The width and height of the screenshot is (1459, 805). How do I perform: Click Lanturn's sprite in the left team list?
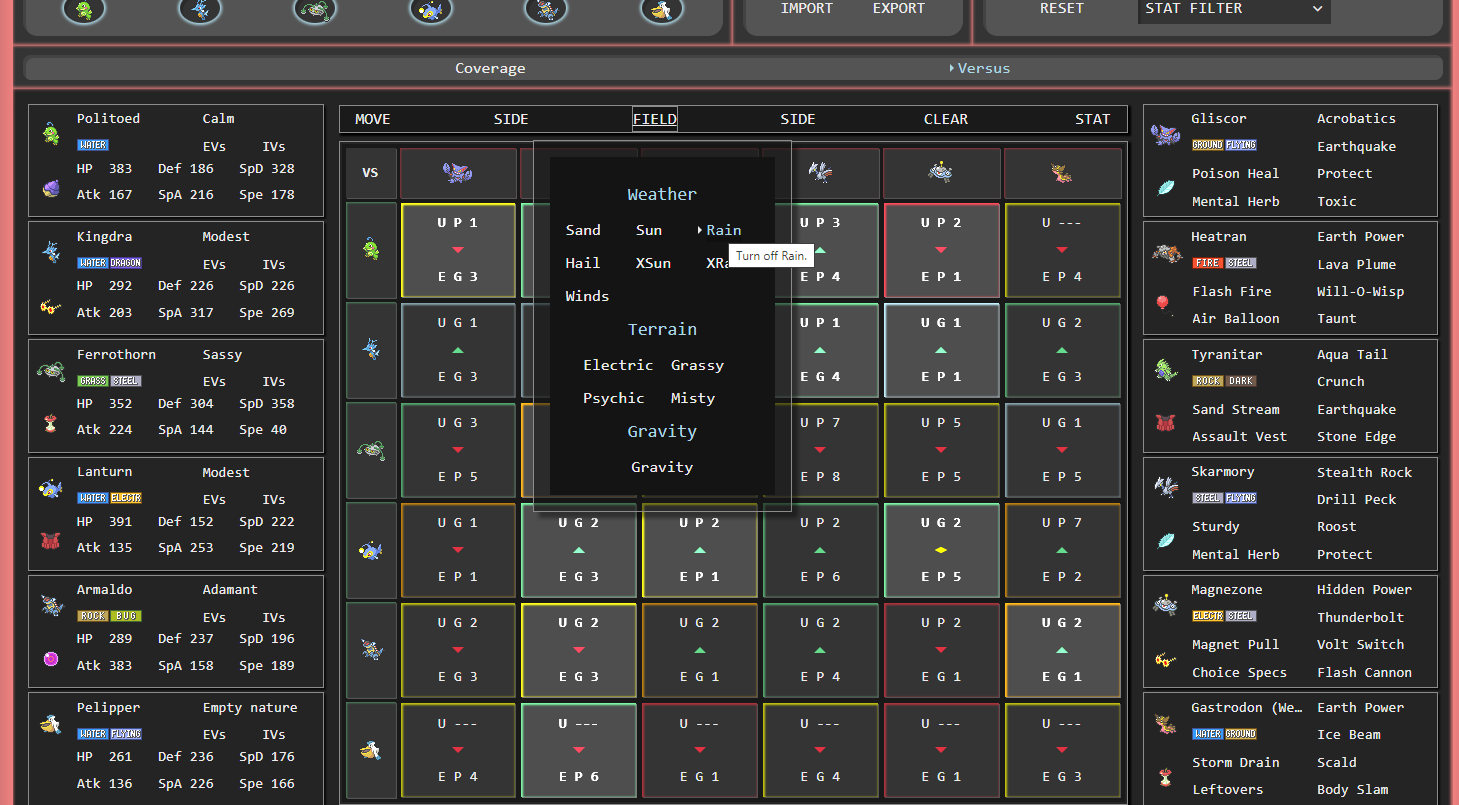51,488
